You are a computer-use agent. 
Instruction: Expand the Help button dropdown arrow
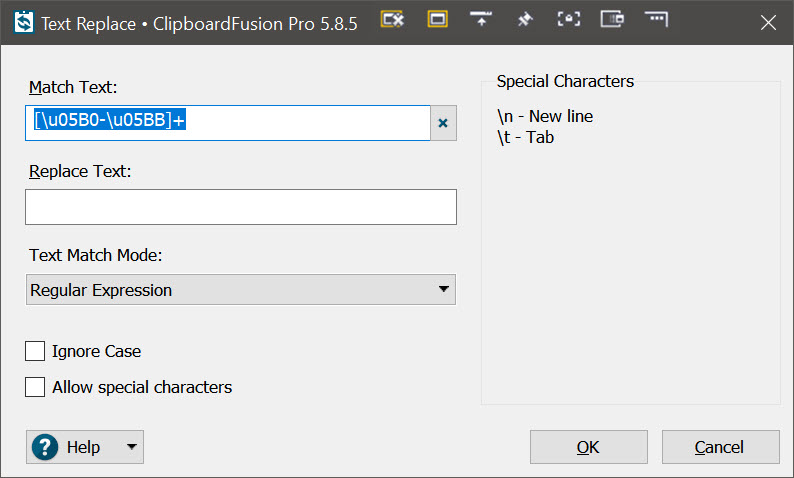(131, 447)
